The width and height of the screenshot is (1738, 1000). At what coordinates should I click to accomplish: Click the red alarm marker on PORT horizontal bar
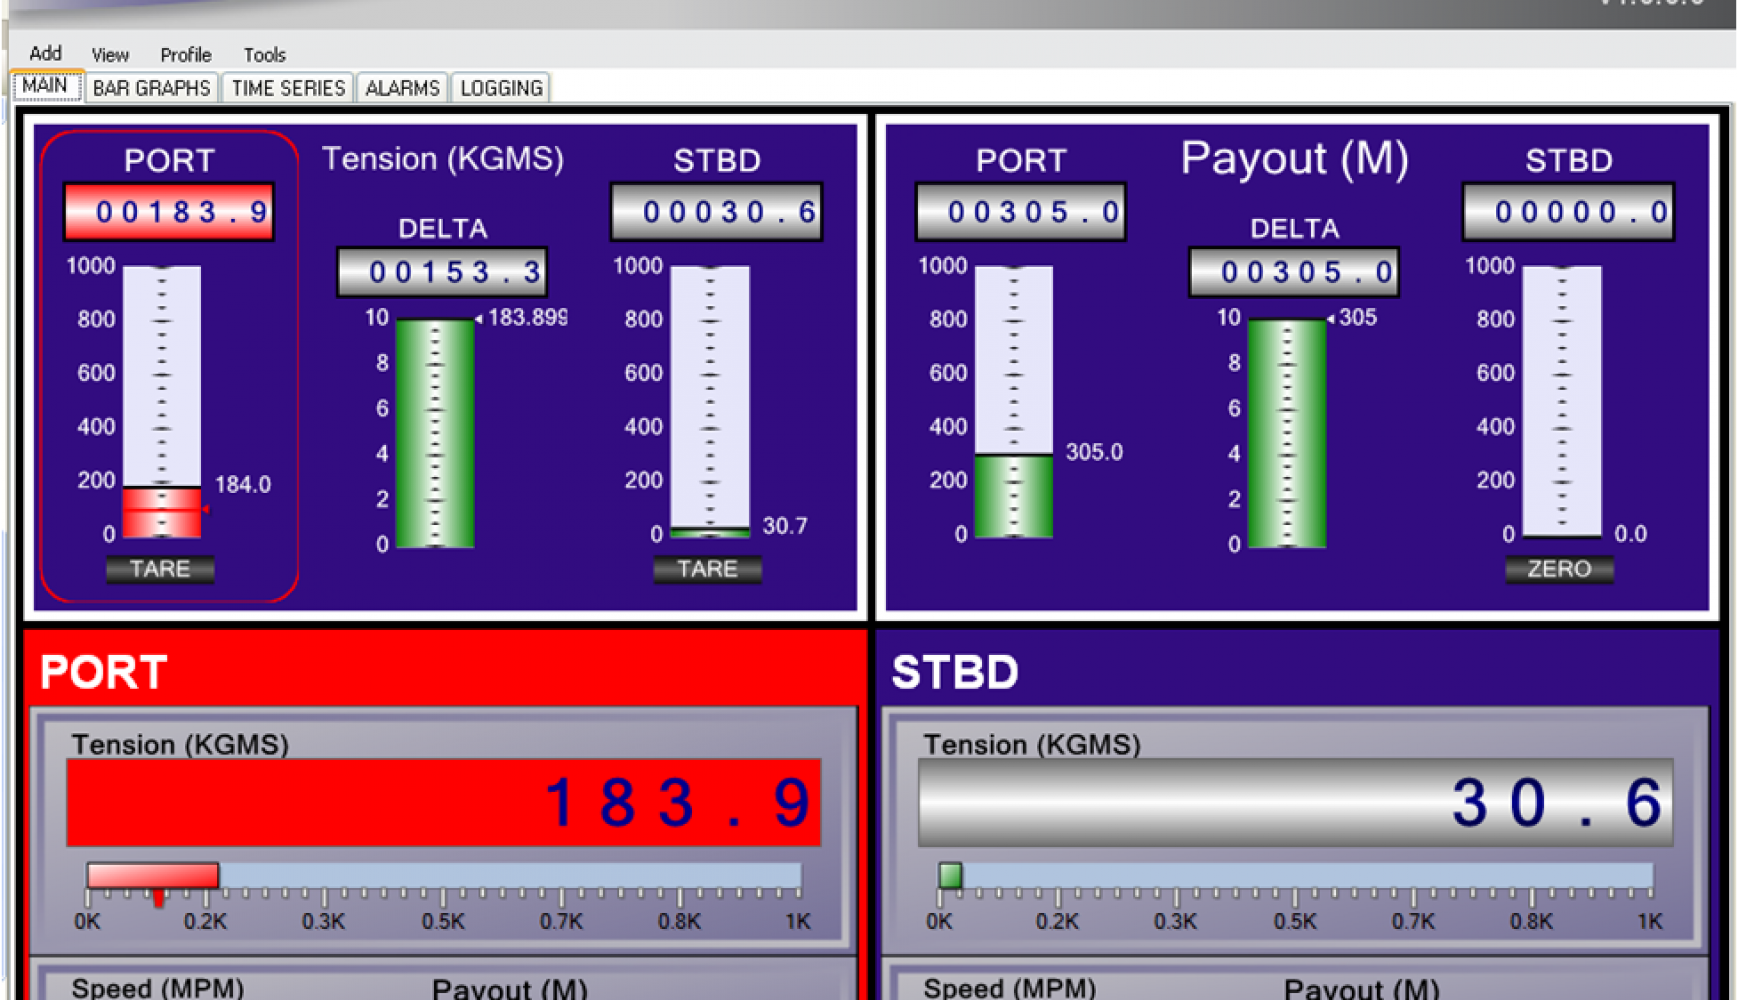[x=158, y=897]
